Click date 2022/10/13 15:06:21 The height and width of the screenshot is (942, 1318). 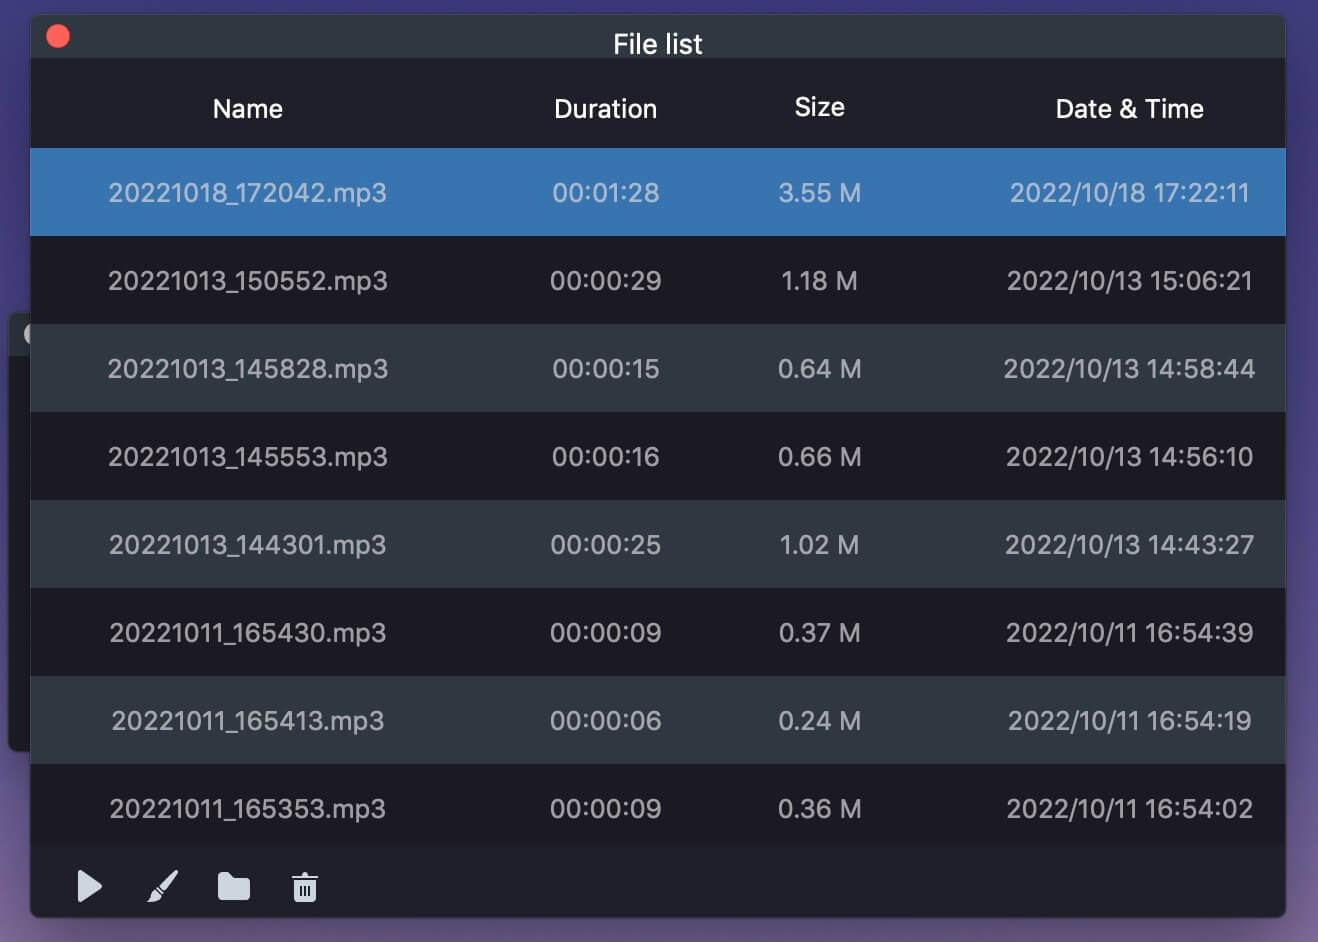point(1130,280)
